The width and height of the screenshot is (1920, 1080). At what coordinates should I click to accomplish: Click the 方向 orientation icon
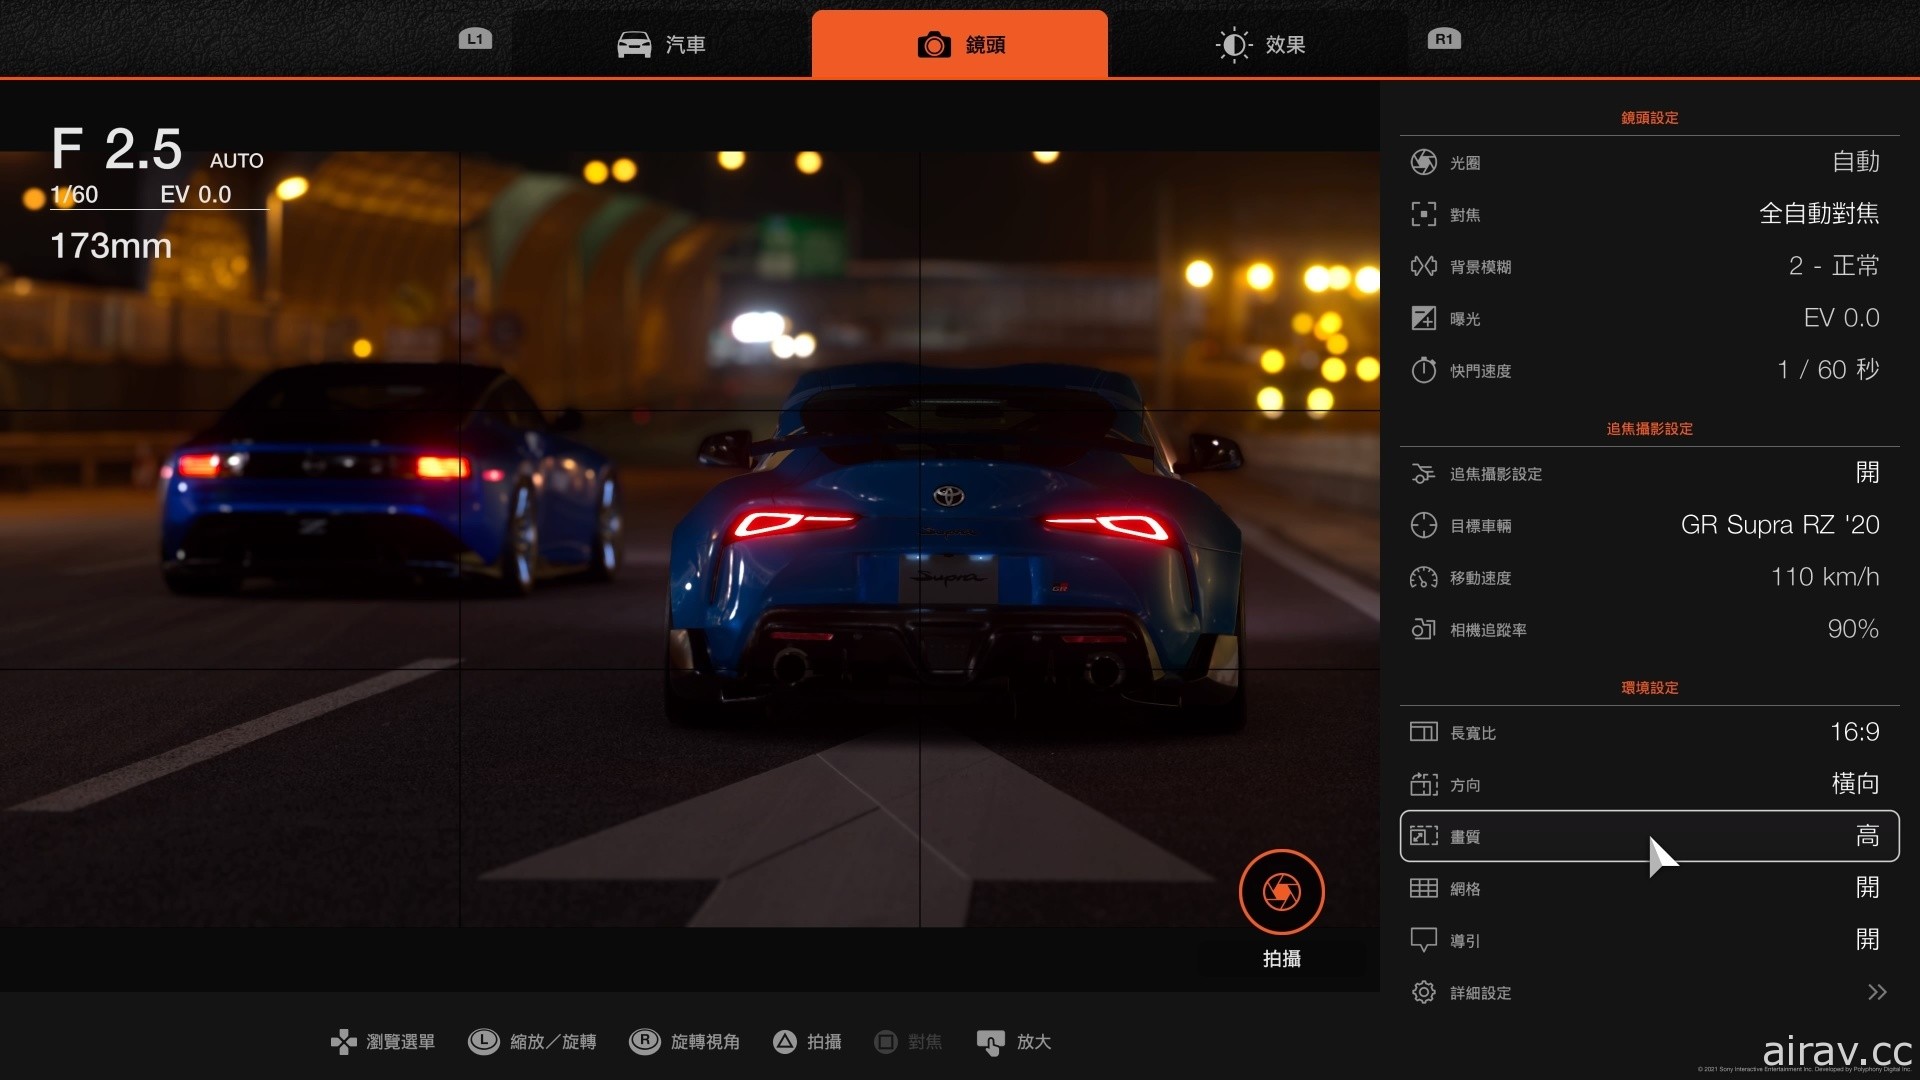coord(1424,784)
